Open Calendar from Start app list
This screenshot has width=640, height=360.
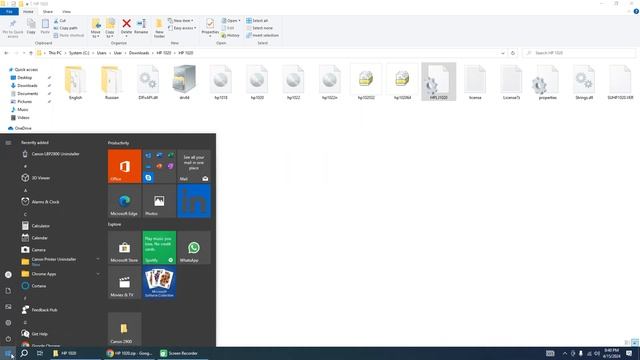(x=40, y=238)
